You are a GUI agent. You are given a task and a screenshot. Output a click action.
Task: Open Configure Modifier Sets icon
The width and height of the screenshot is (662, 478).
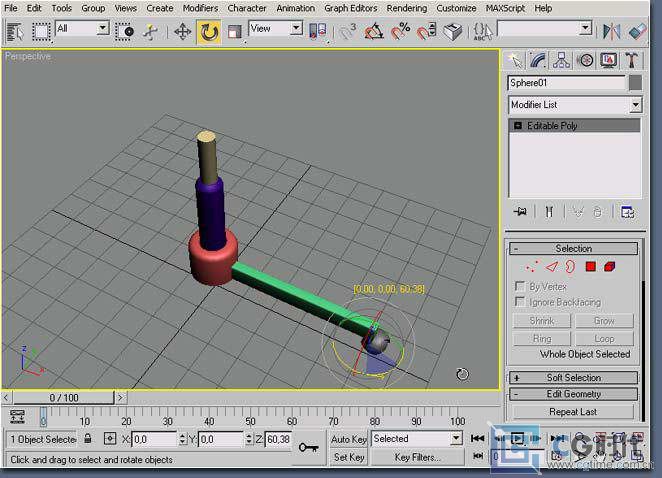click(628, 212)
